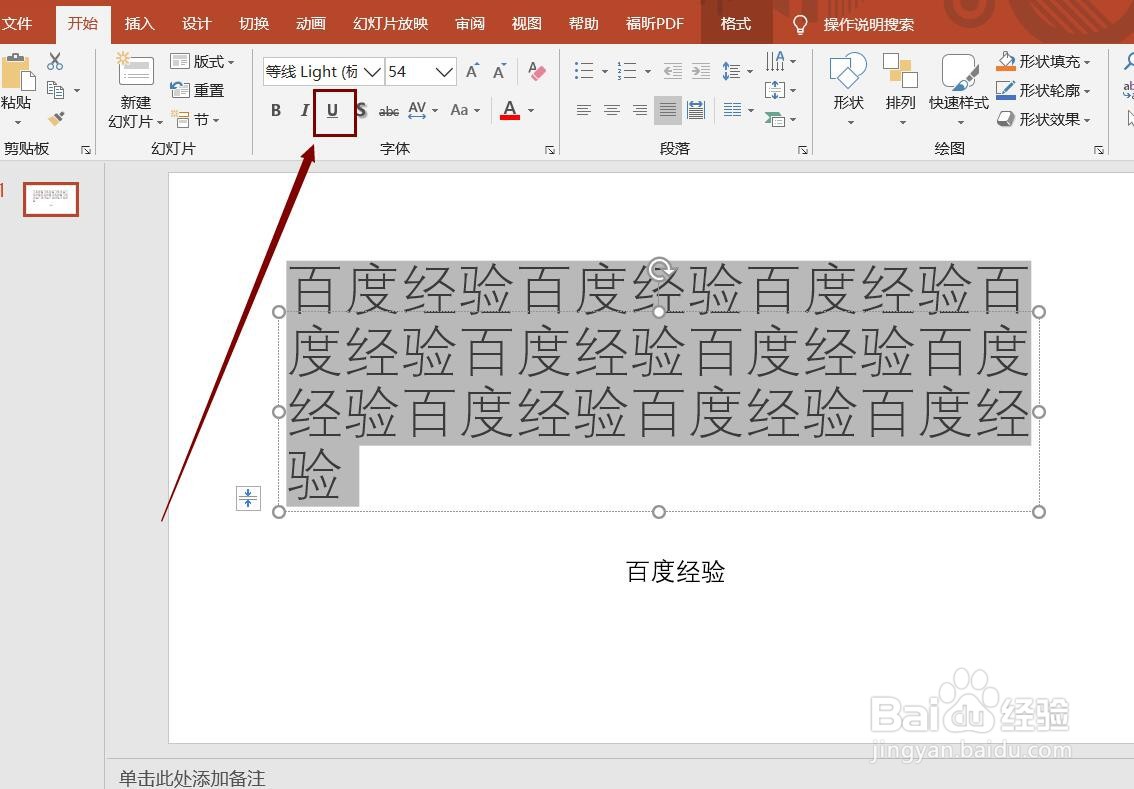Open the font size dropdown
This screenshot has height=789, width=1134.
click(444, 72)
